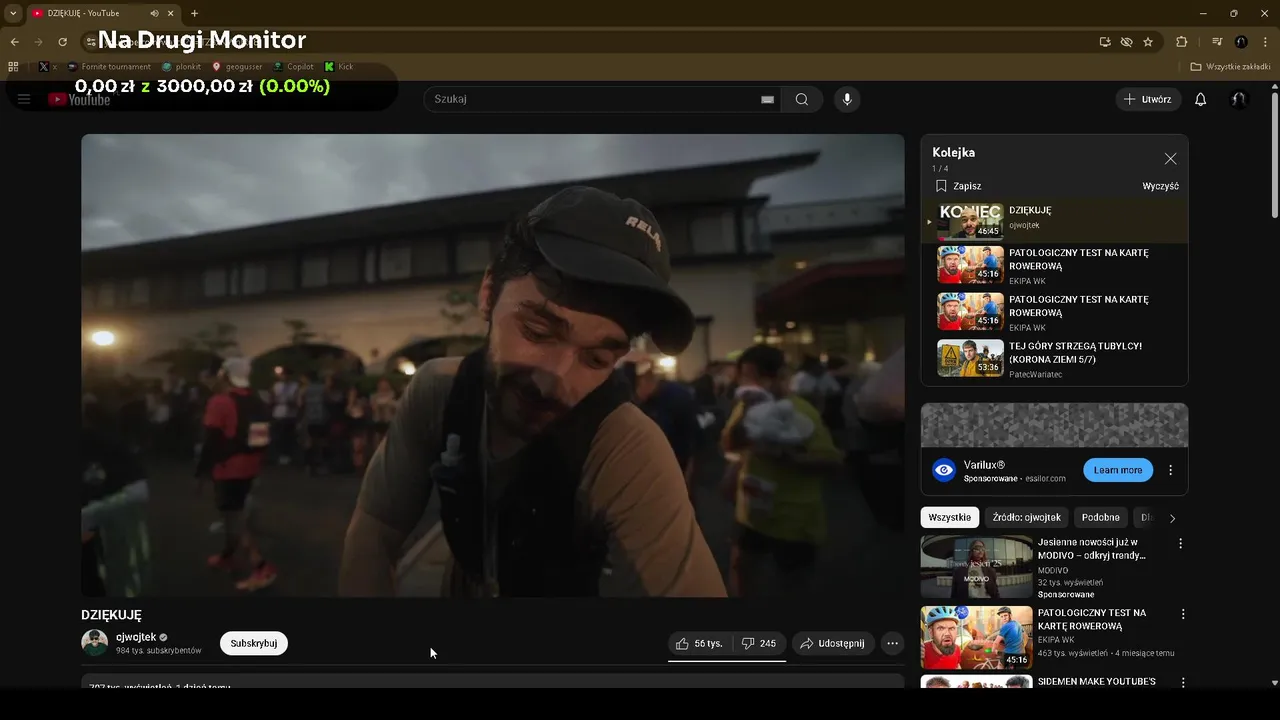Dislike the video showing 245

pos(758,643)
